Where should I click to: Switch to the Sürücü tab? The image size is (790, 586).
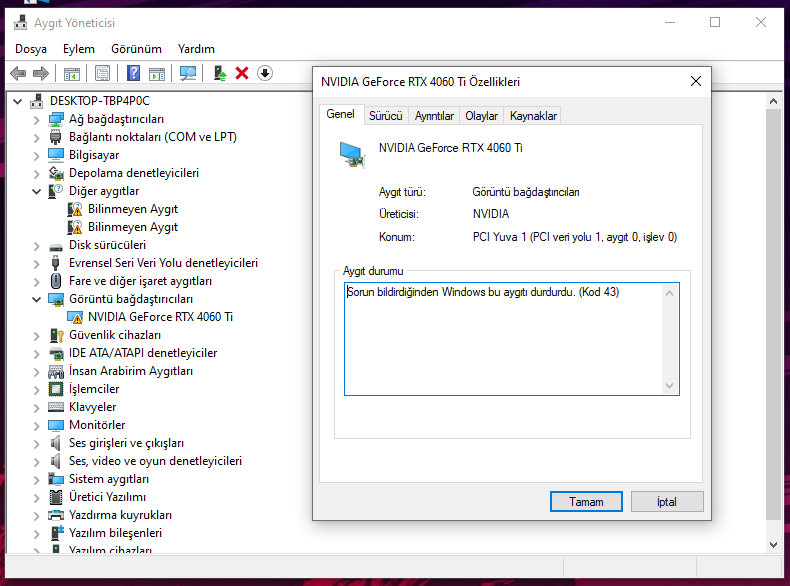click(x=385, y=116)
